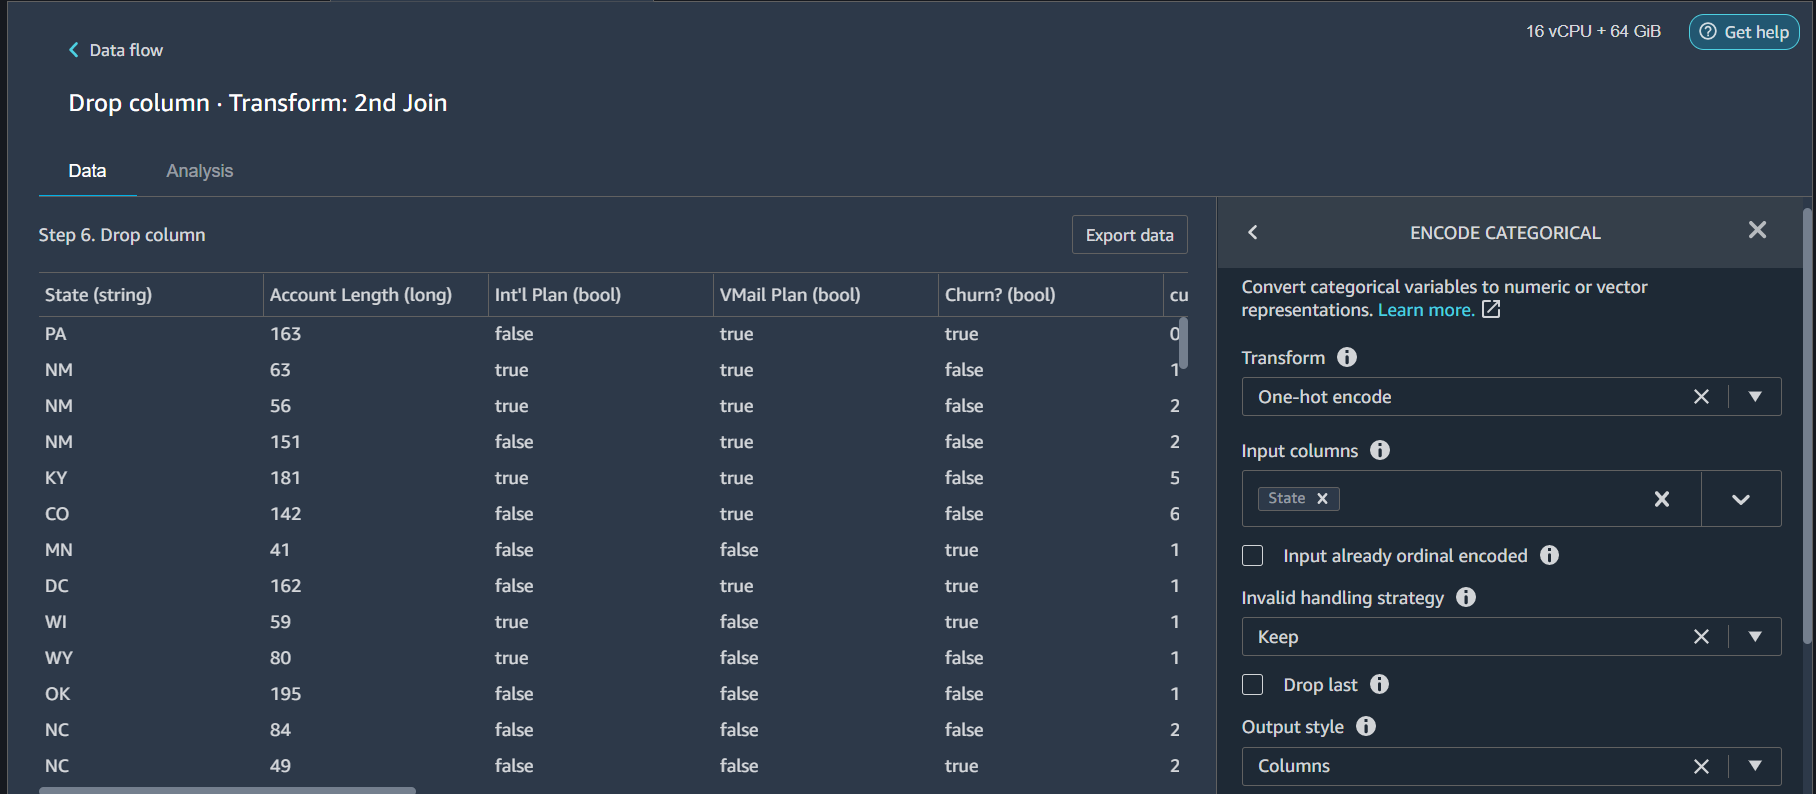Open the Invalid handling strategy Keep dropdown
The width and height of the screenshot is (1816, 794).
pos(1755,637)
